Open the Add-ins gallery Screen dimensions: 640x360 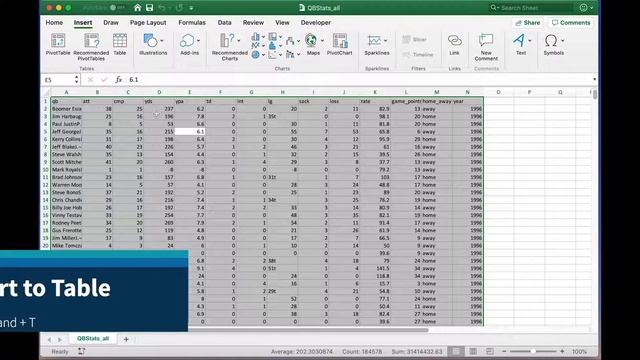click(x=189, y=44)
